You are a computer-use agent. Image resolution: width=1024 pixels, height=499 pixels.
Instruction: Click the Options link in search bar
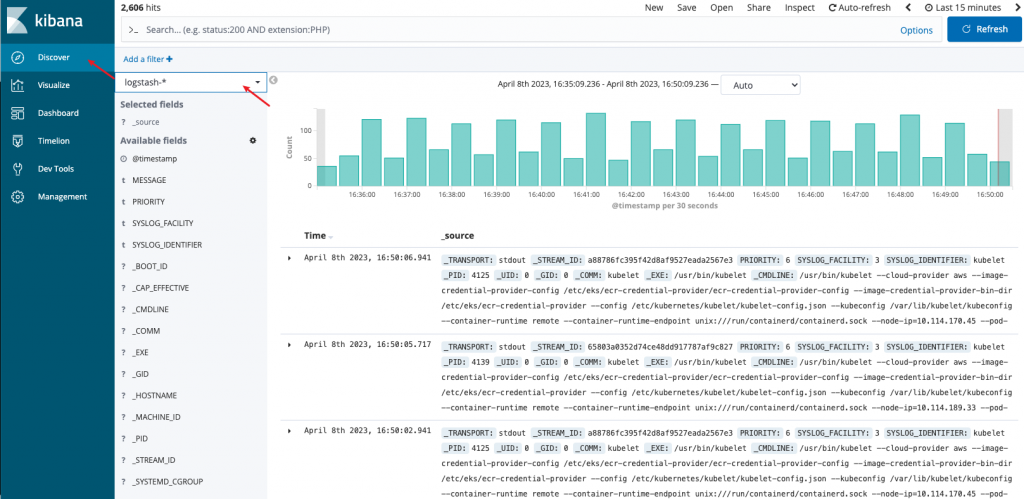click(916, 30)
